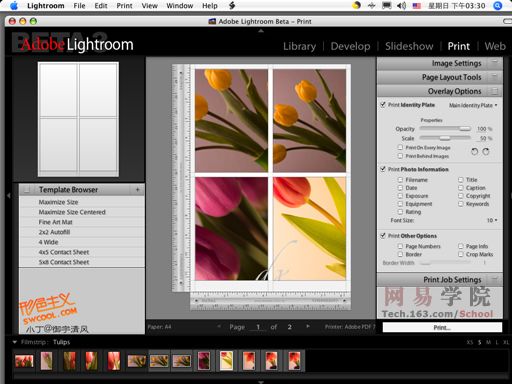The image size is (512, 384).
Task: Open the Spotlight search icon
Action: [x=497, y=6]
